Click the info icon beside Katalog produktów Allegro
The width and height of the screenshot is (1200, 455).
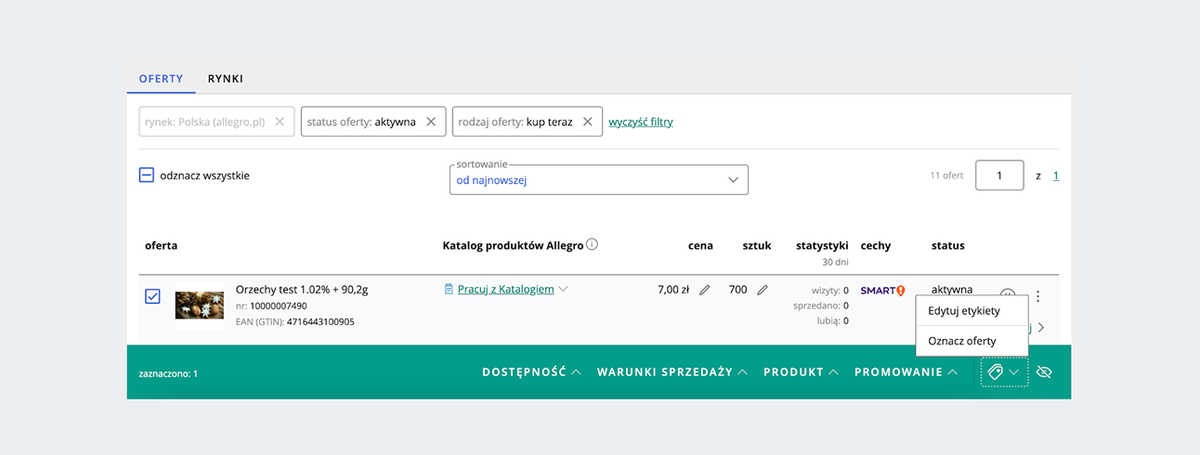592,245
